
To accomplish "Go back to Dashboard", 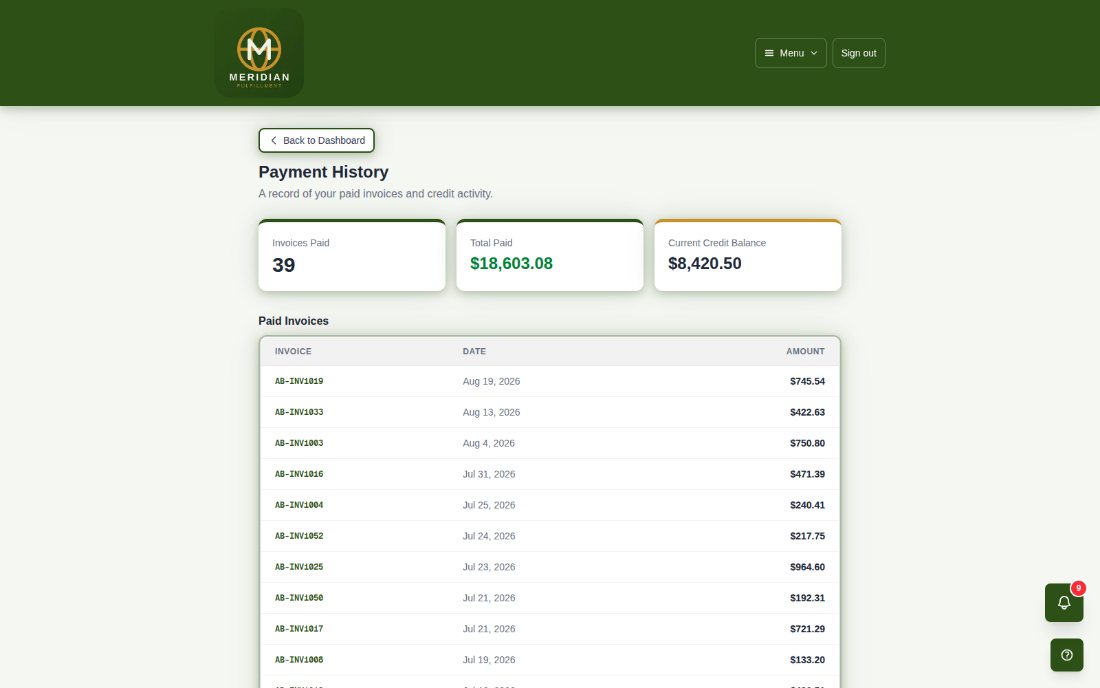I will coord(316,140).
